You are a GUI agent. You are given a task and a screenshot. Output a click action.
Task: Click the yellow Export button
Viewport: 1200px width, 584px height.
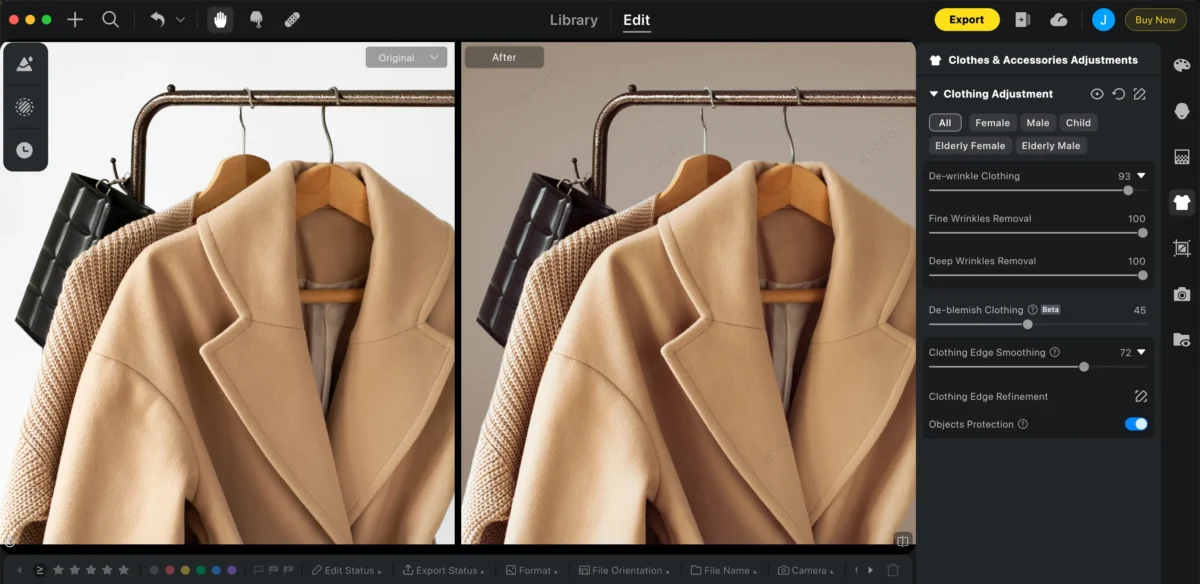point(966,20)
